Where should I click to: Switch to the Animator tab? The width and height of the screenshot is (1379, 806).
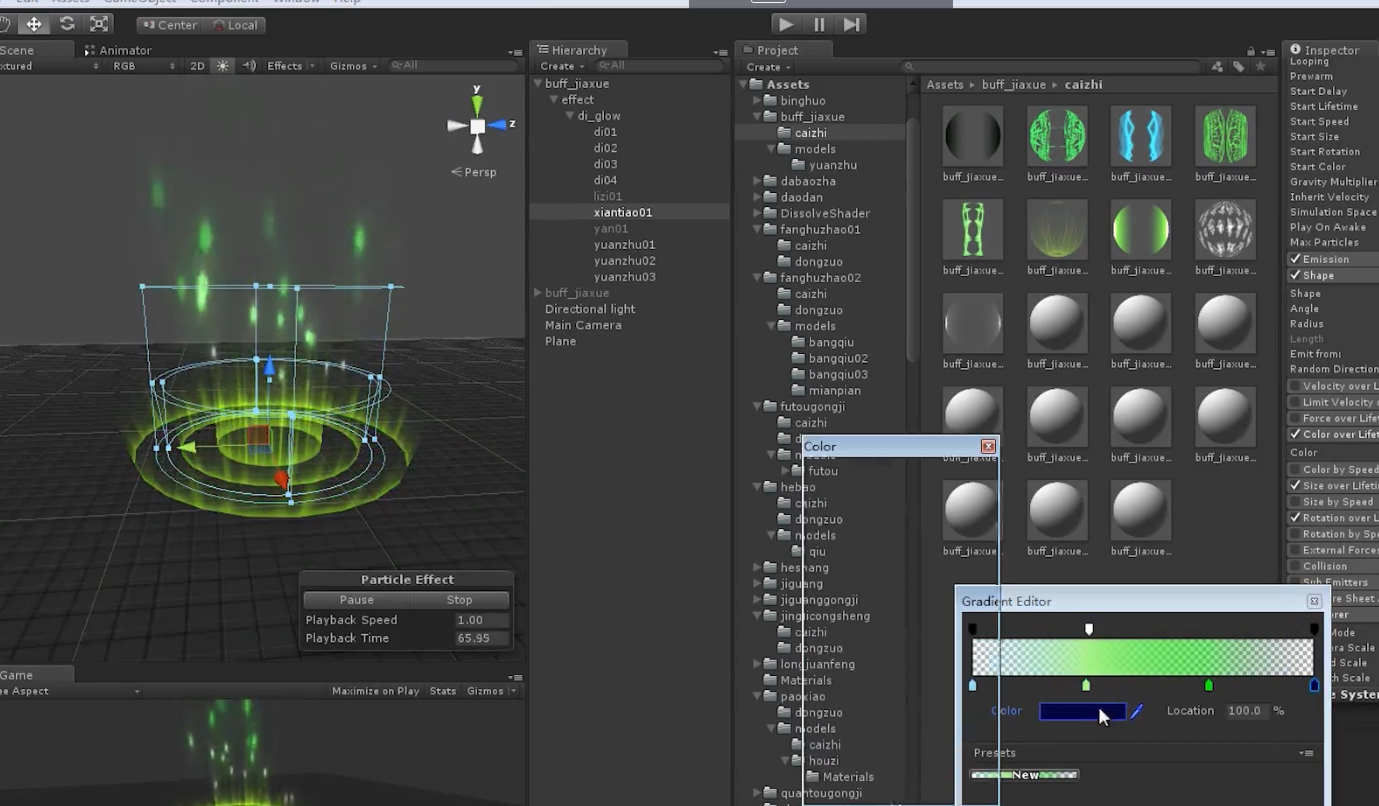point(118,50)
